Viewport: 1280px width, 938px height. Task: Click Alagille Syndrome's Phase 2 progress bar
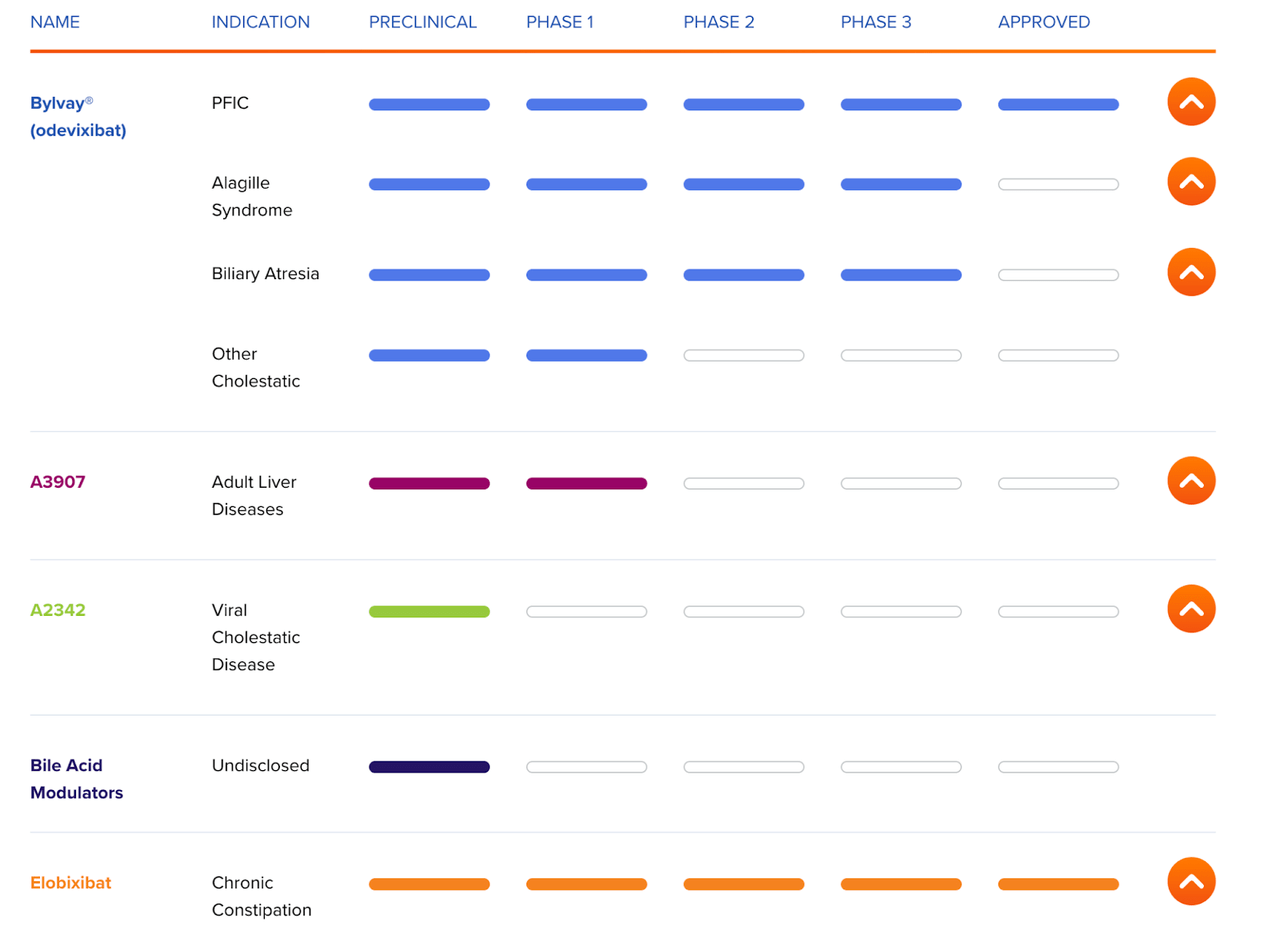[743, 184]
